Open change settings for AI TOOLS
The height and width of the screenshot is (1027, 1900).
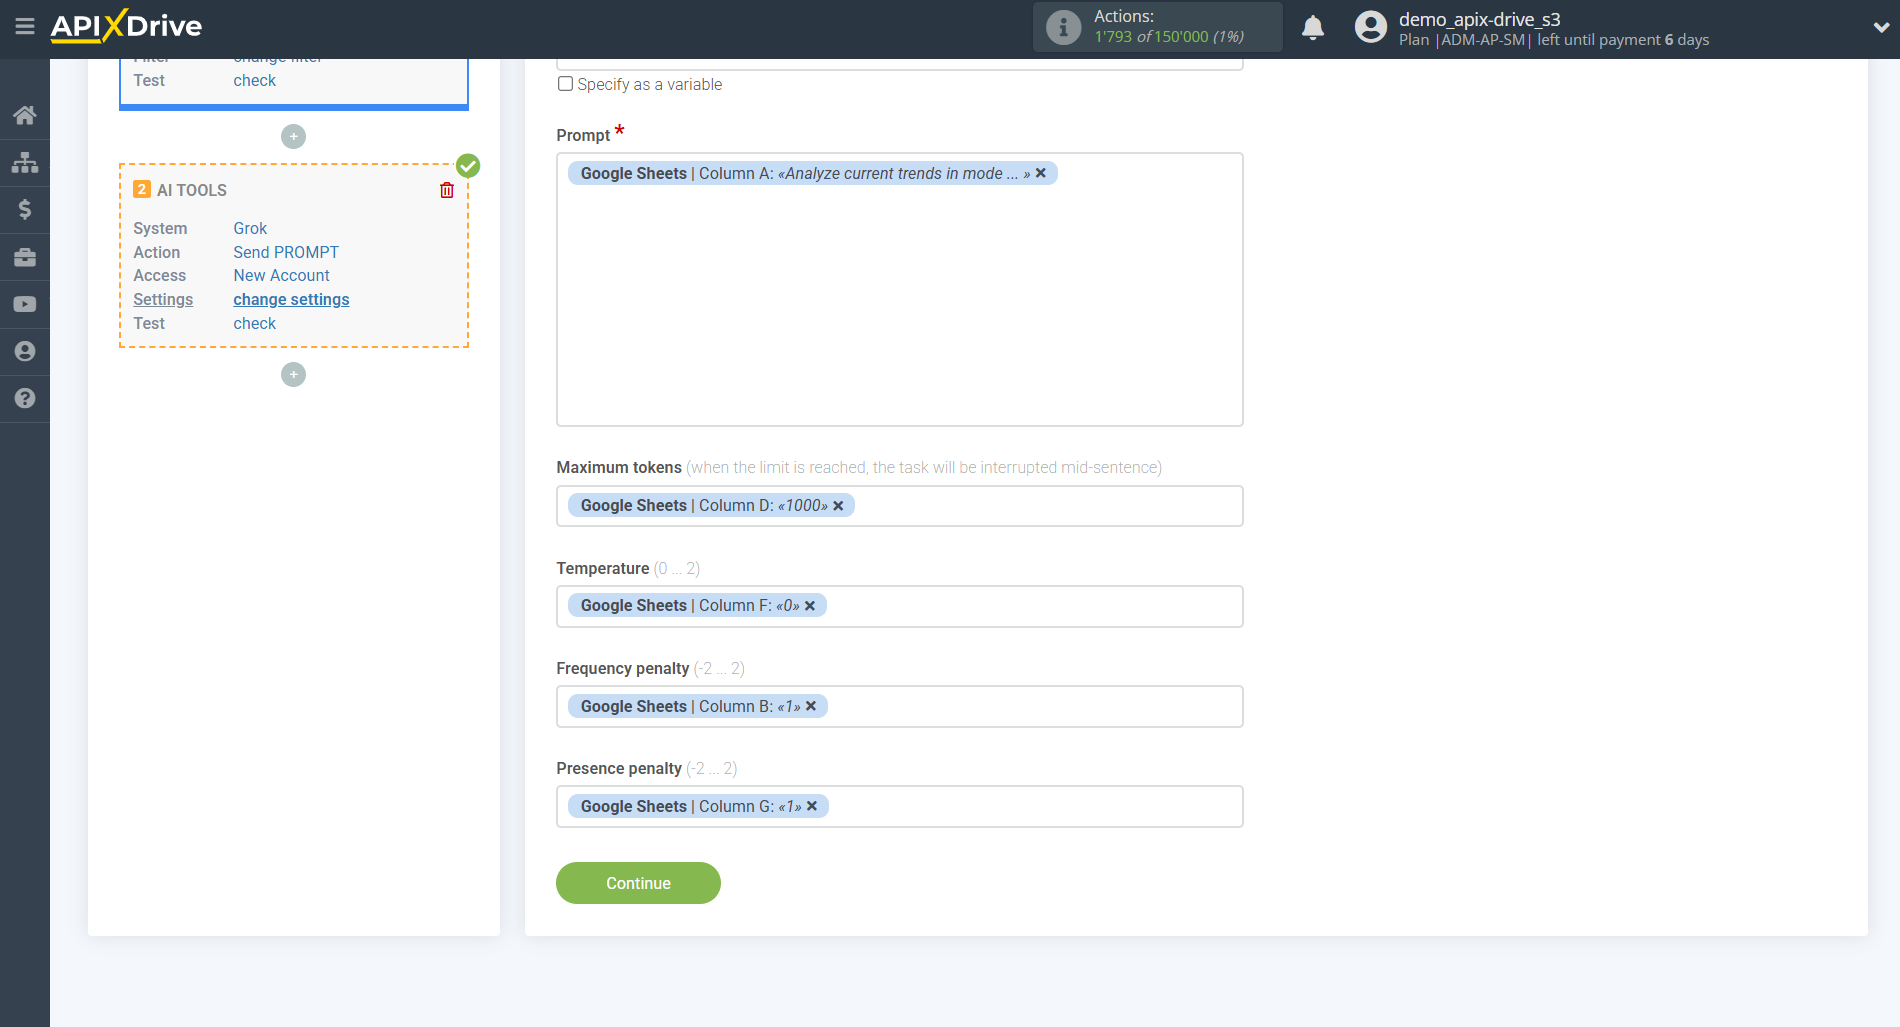[291, 299]
